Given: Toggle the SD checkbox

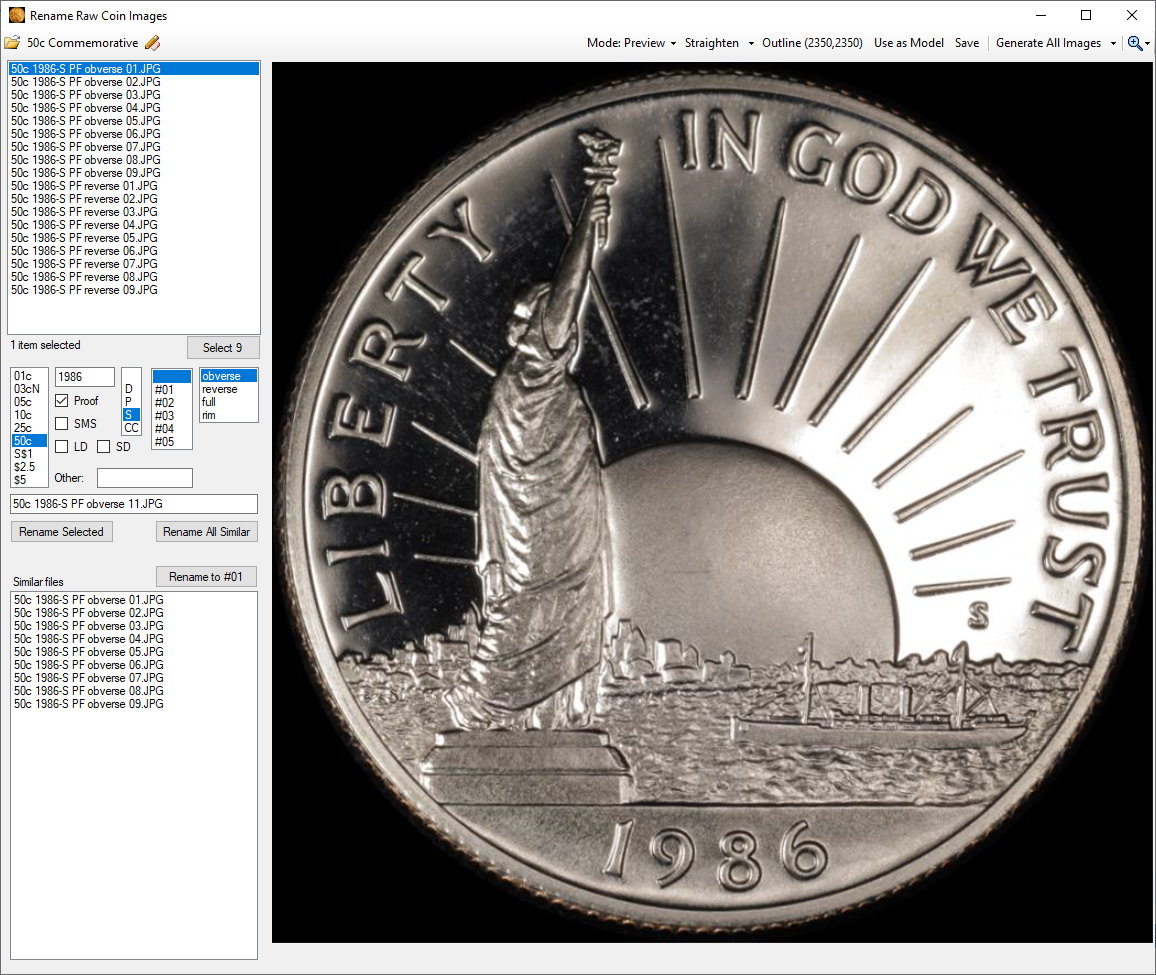Looking at the screenshot, I should point(103,447).
